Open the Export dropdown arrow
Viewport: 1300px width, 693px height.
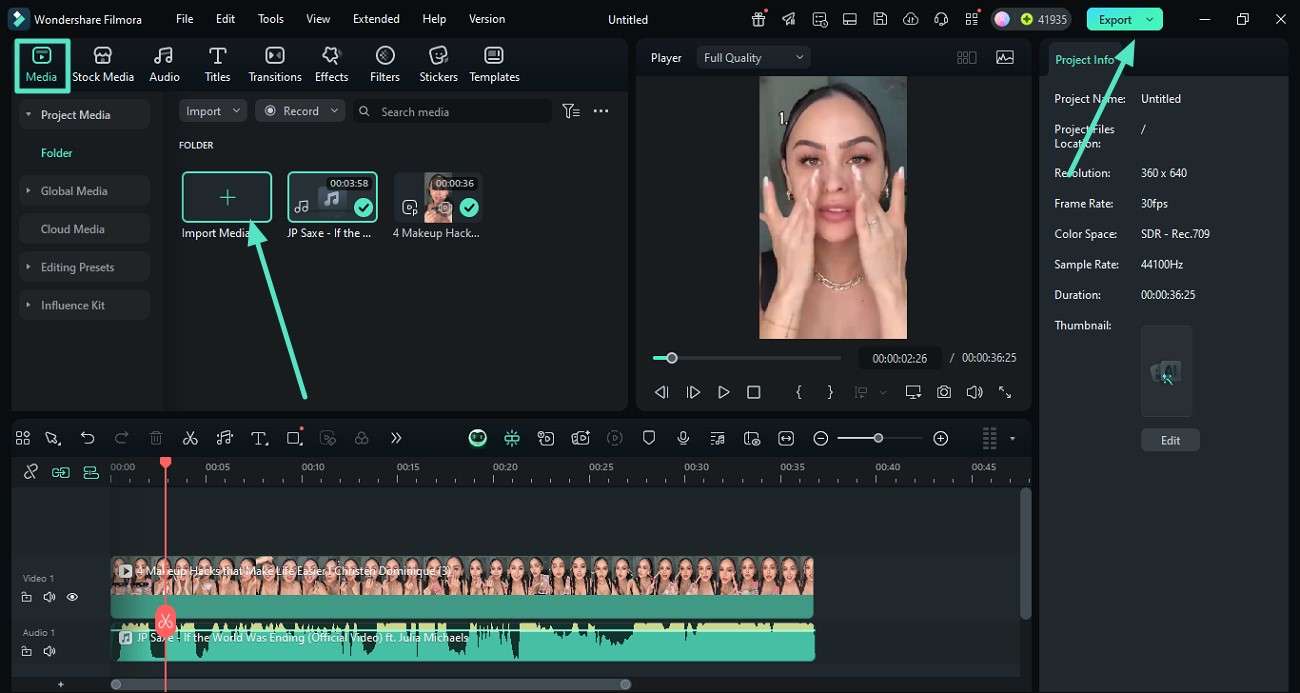(1150, 19)
